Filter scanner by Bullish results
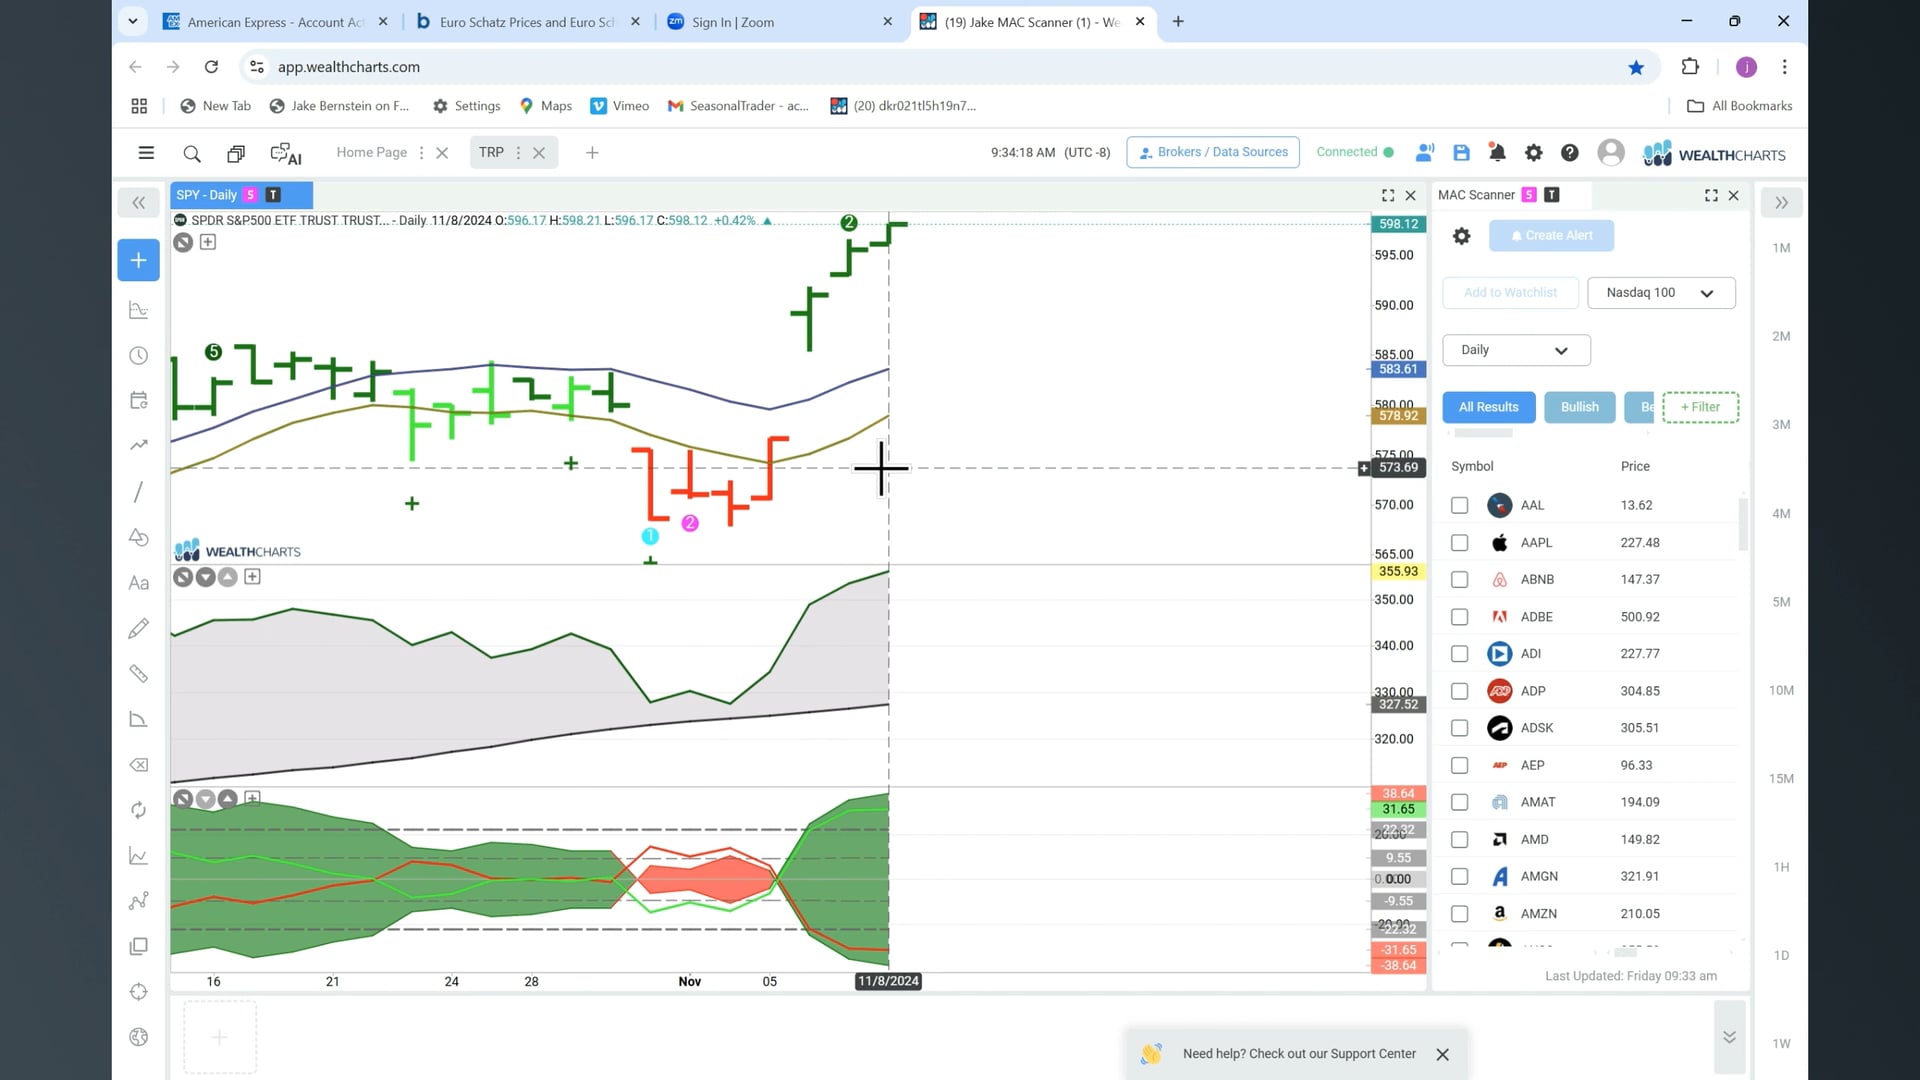The height and width of the screenshot is (1080, 1920). tap(1579, 407)
